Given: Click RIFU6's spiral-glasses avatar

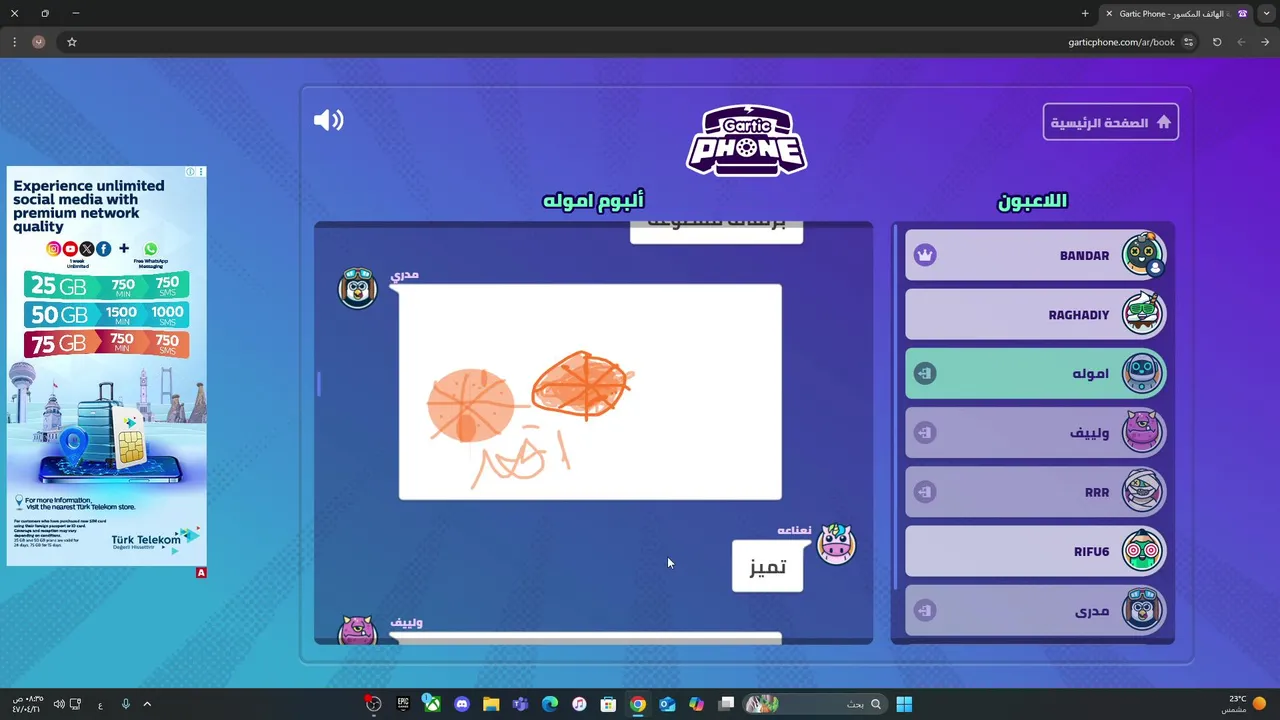Looking at the screenshot, I should (1142, 551).
